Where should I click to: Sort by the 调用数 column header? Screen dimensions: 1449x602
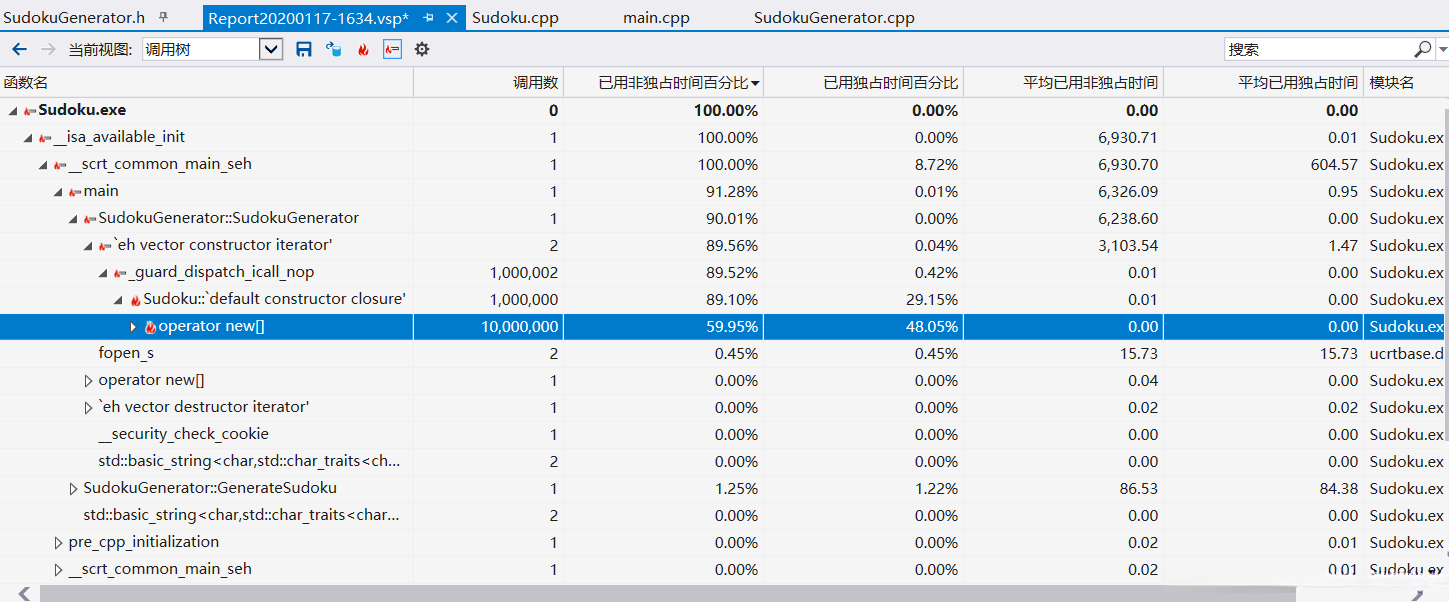pyautogui.click(x=536, y=83)
